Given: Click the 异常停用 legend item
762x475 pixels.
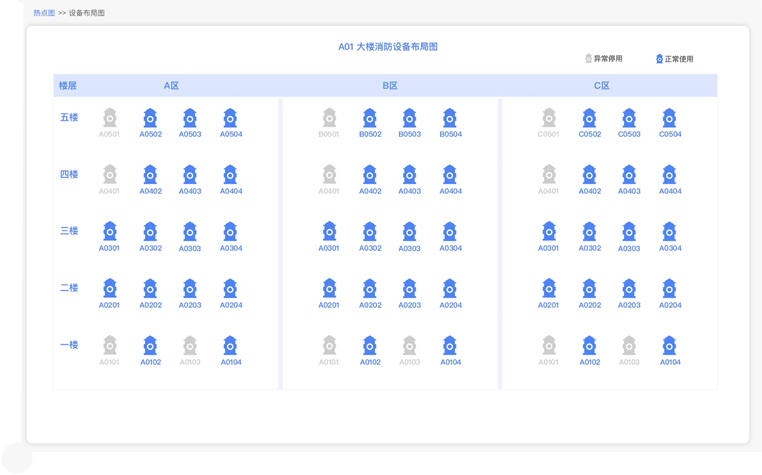Looking at the screenshot, I should pos(603,59).
